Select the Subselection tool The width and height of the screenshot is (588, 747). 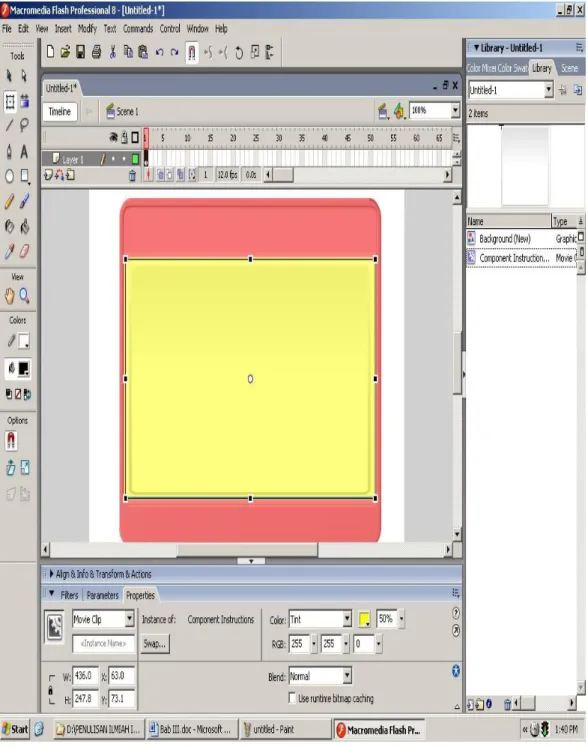point(24,76)
